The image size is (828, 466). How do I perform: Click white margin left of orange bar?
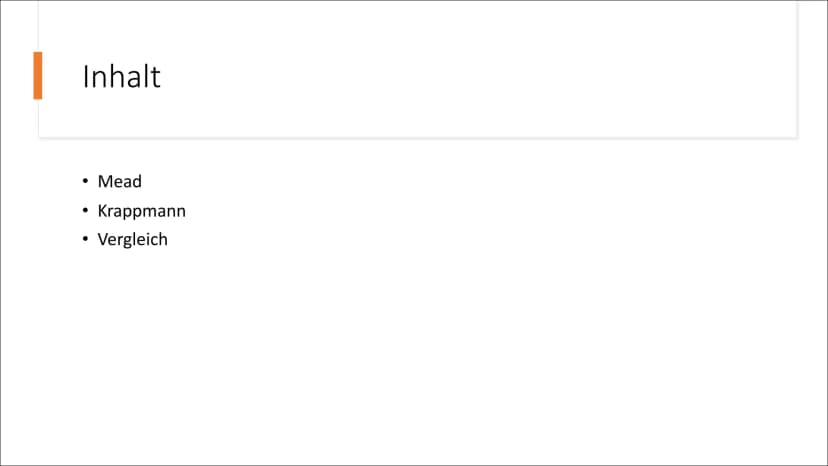17,76
